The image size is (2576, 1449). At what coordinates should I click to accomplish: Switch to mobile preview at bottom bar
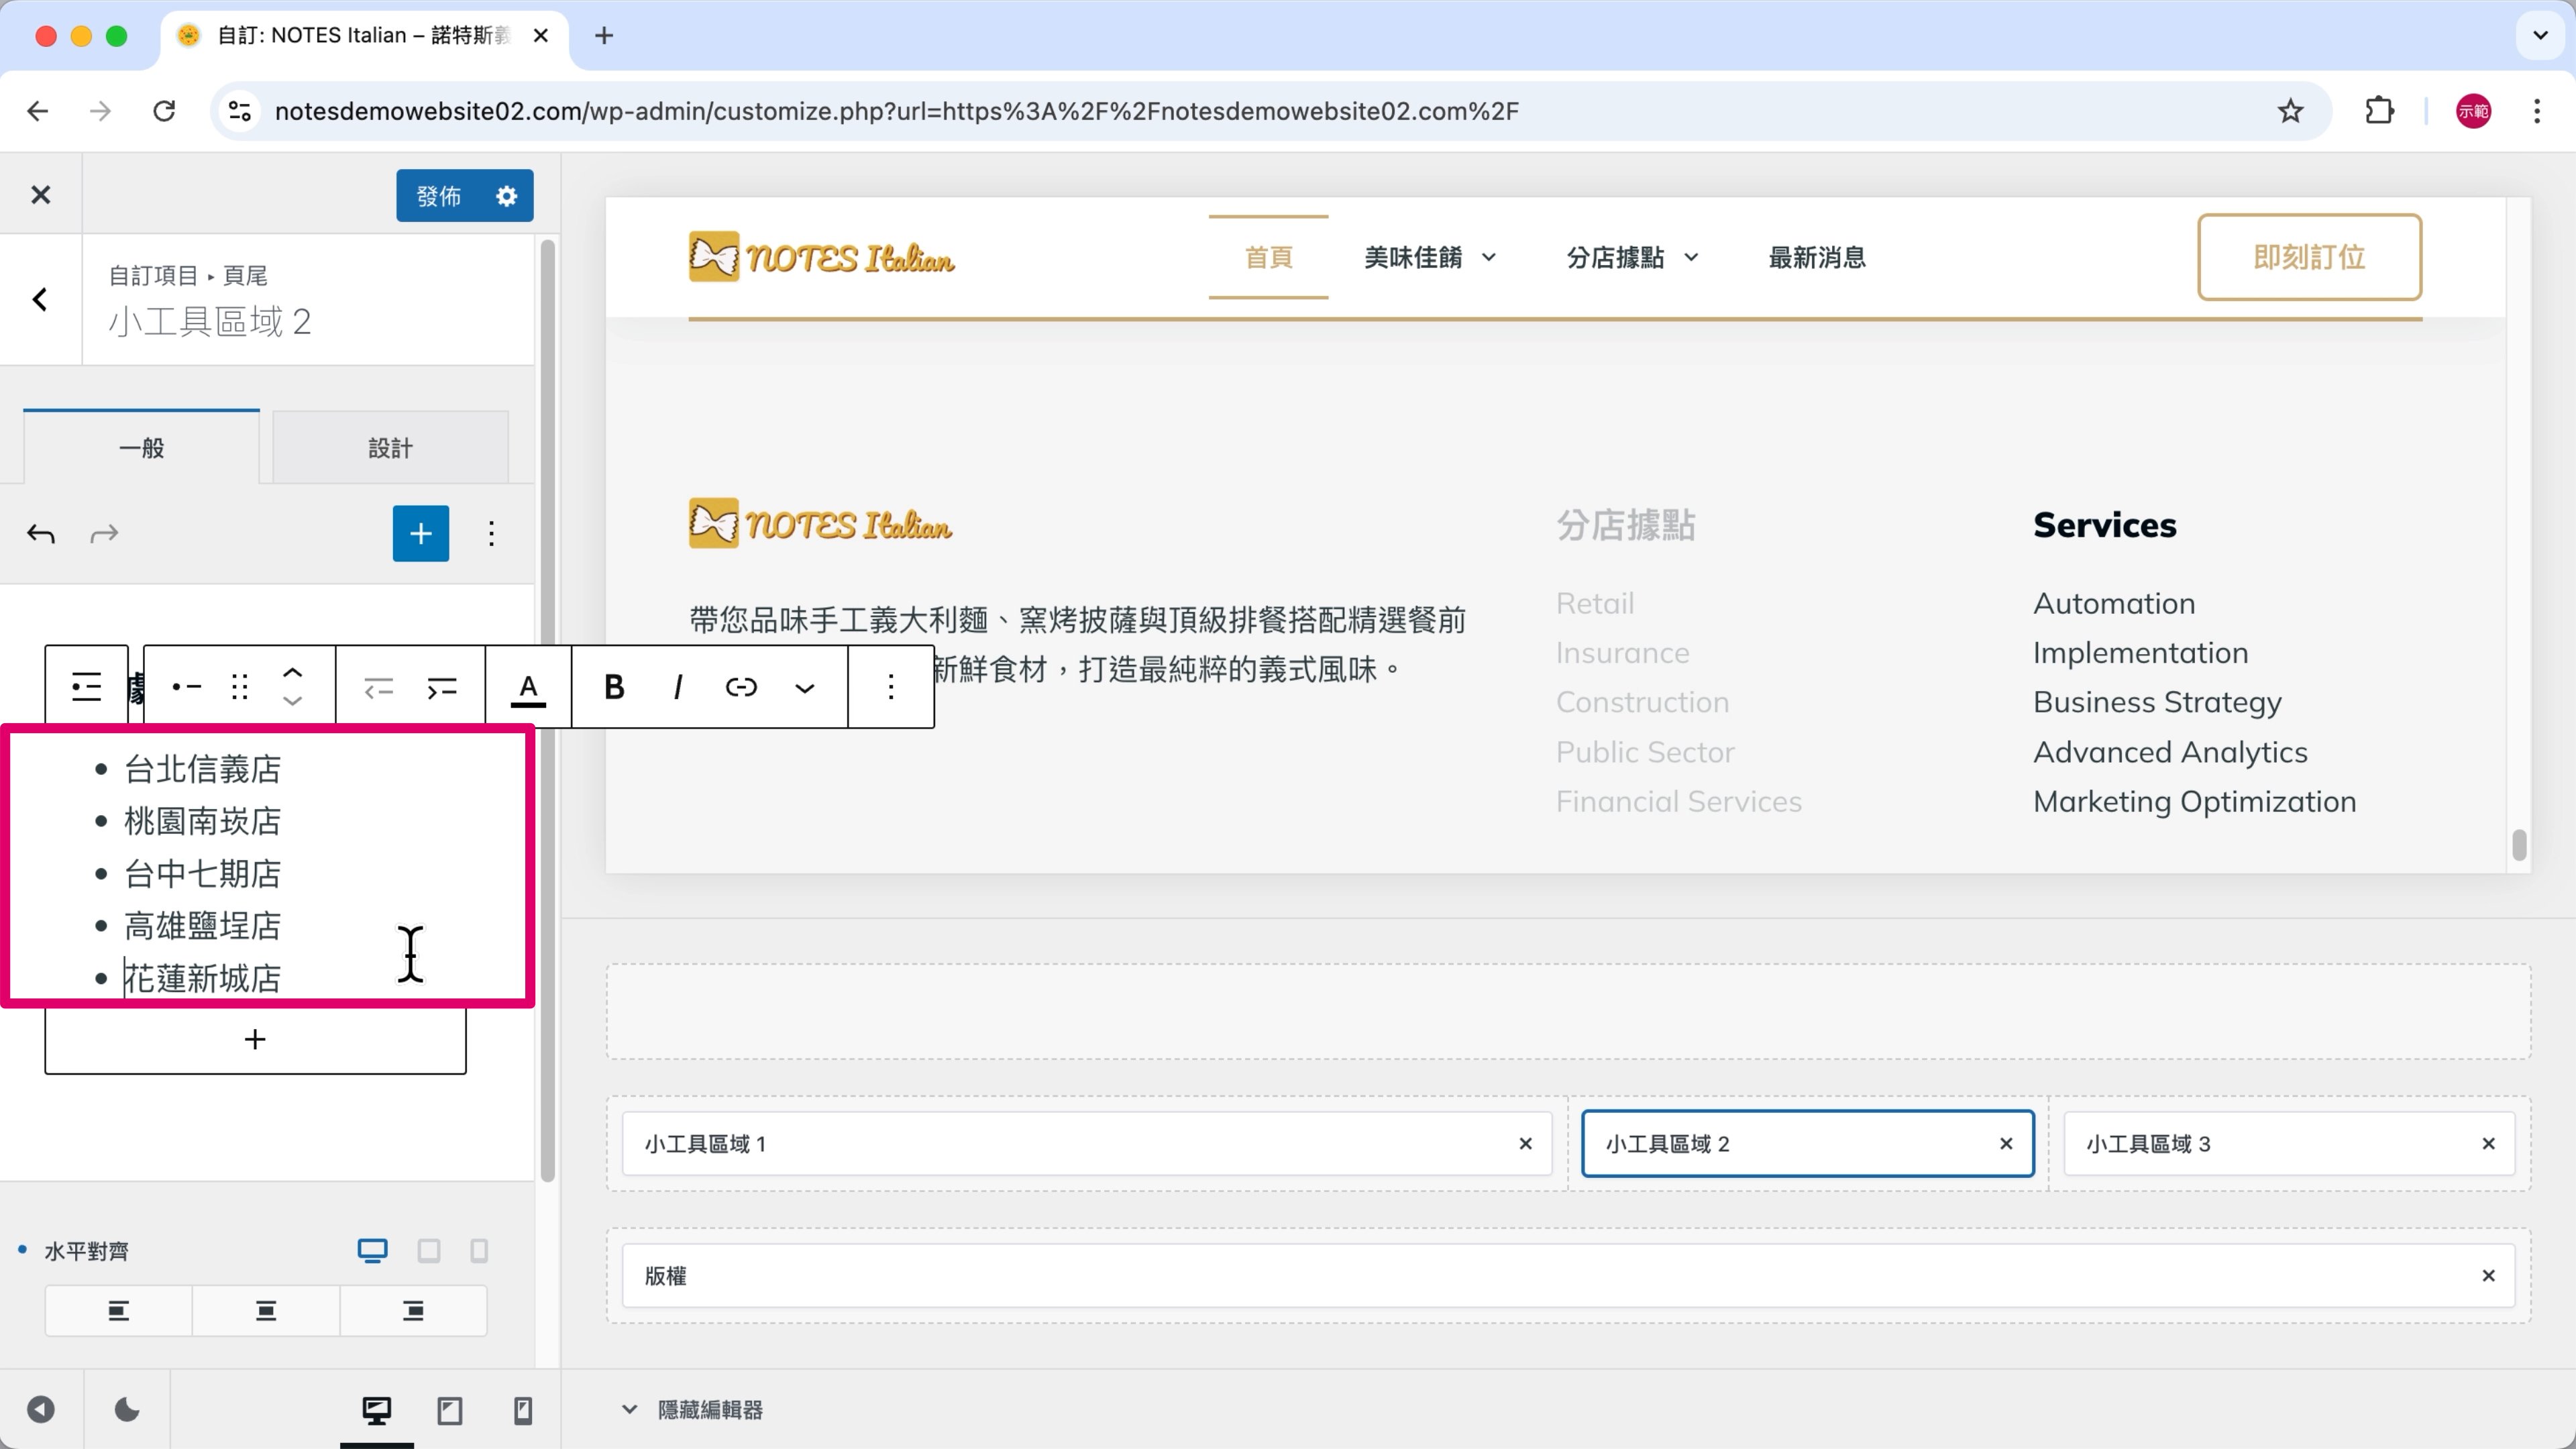[522, 1410]
